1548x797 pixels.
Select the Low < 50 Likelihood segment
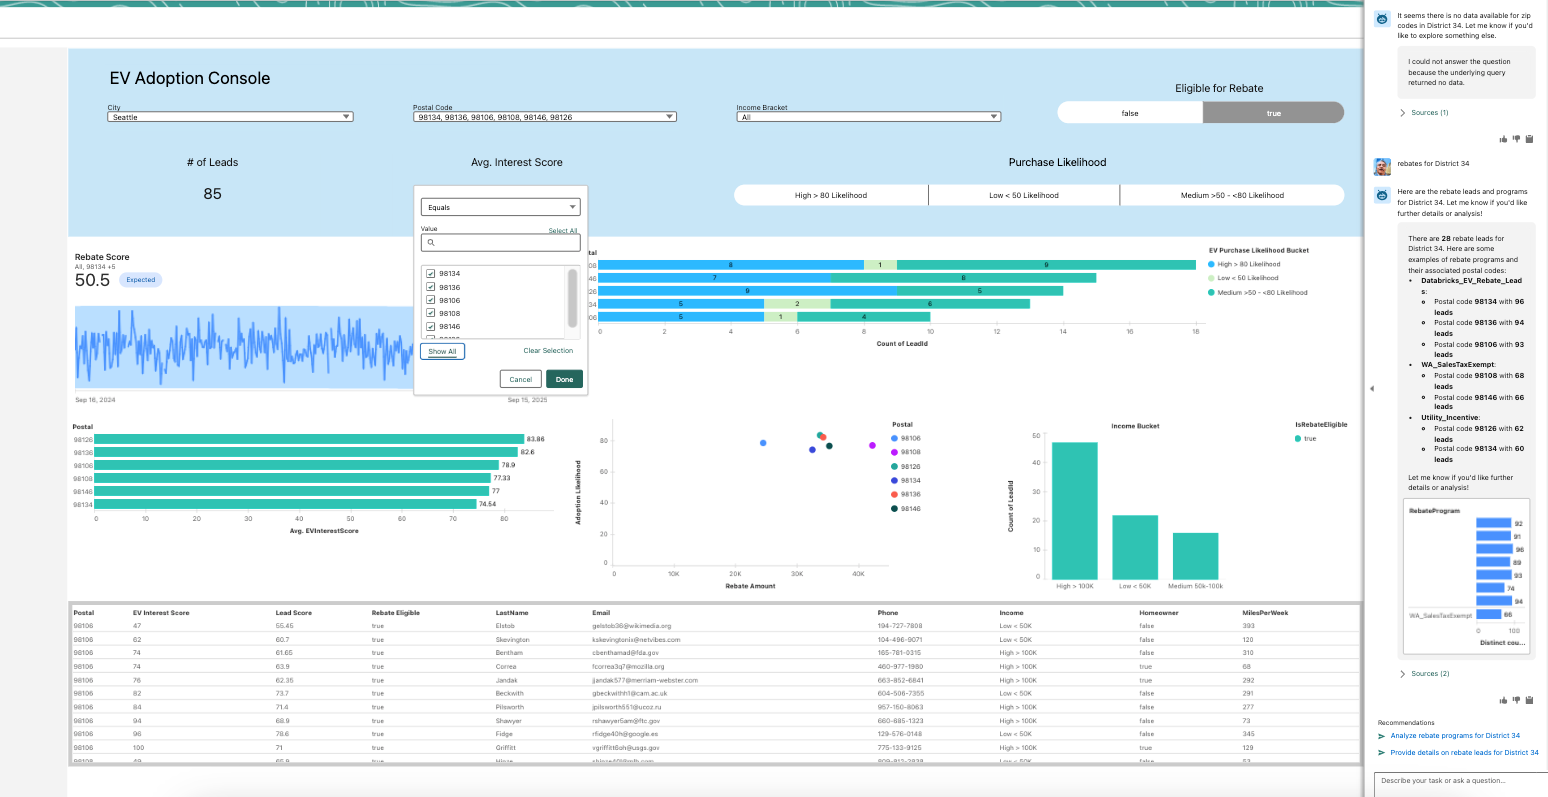(1024, 195)
